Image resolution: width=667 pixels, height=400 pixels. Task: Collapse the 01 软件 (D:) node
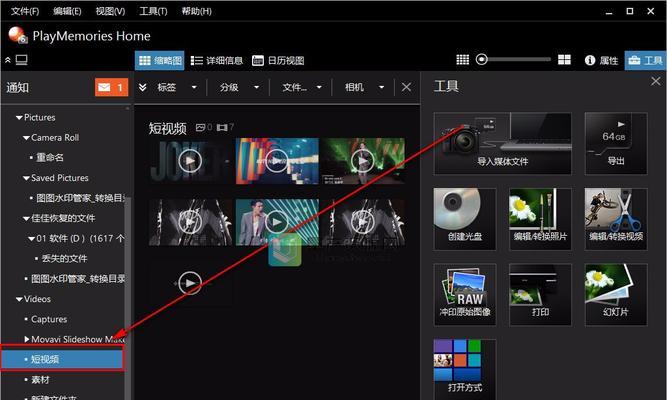pos(31,238)
